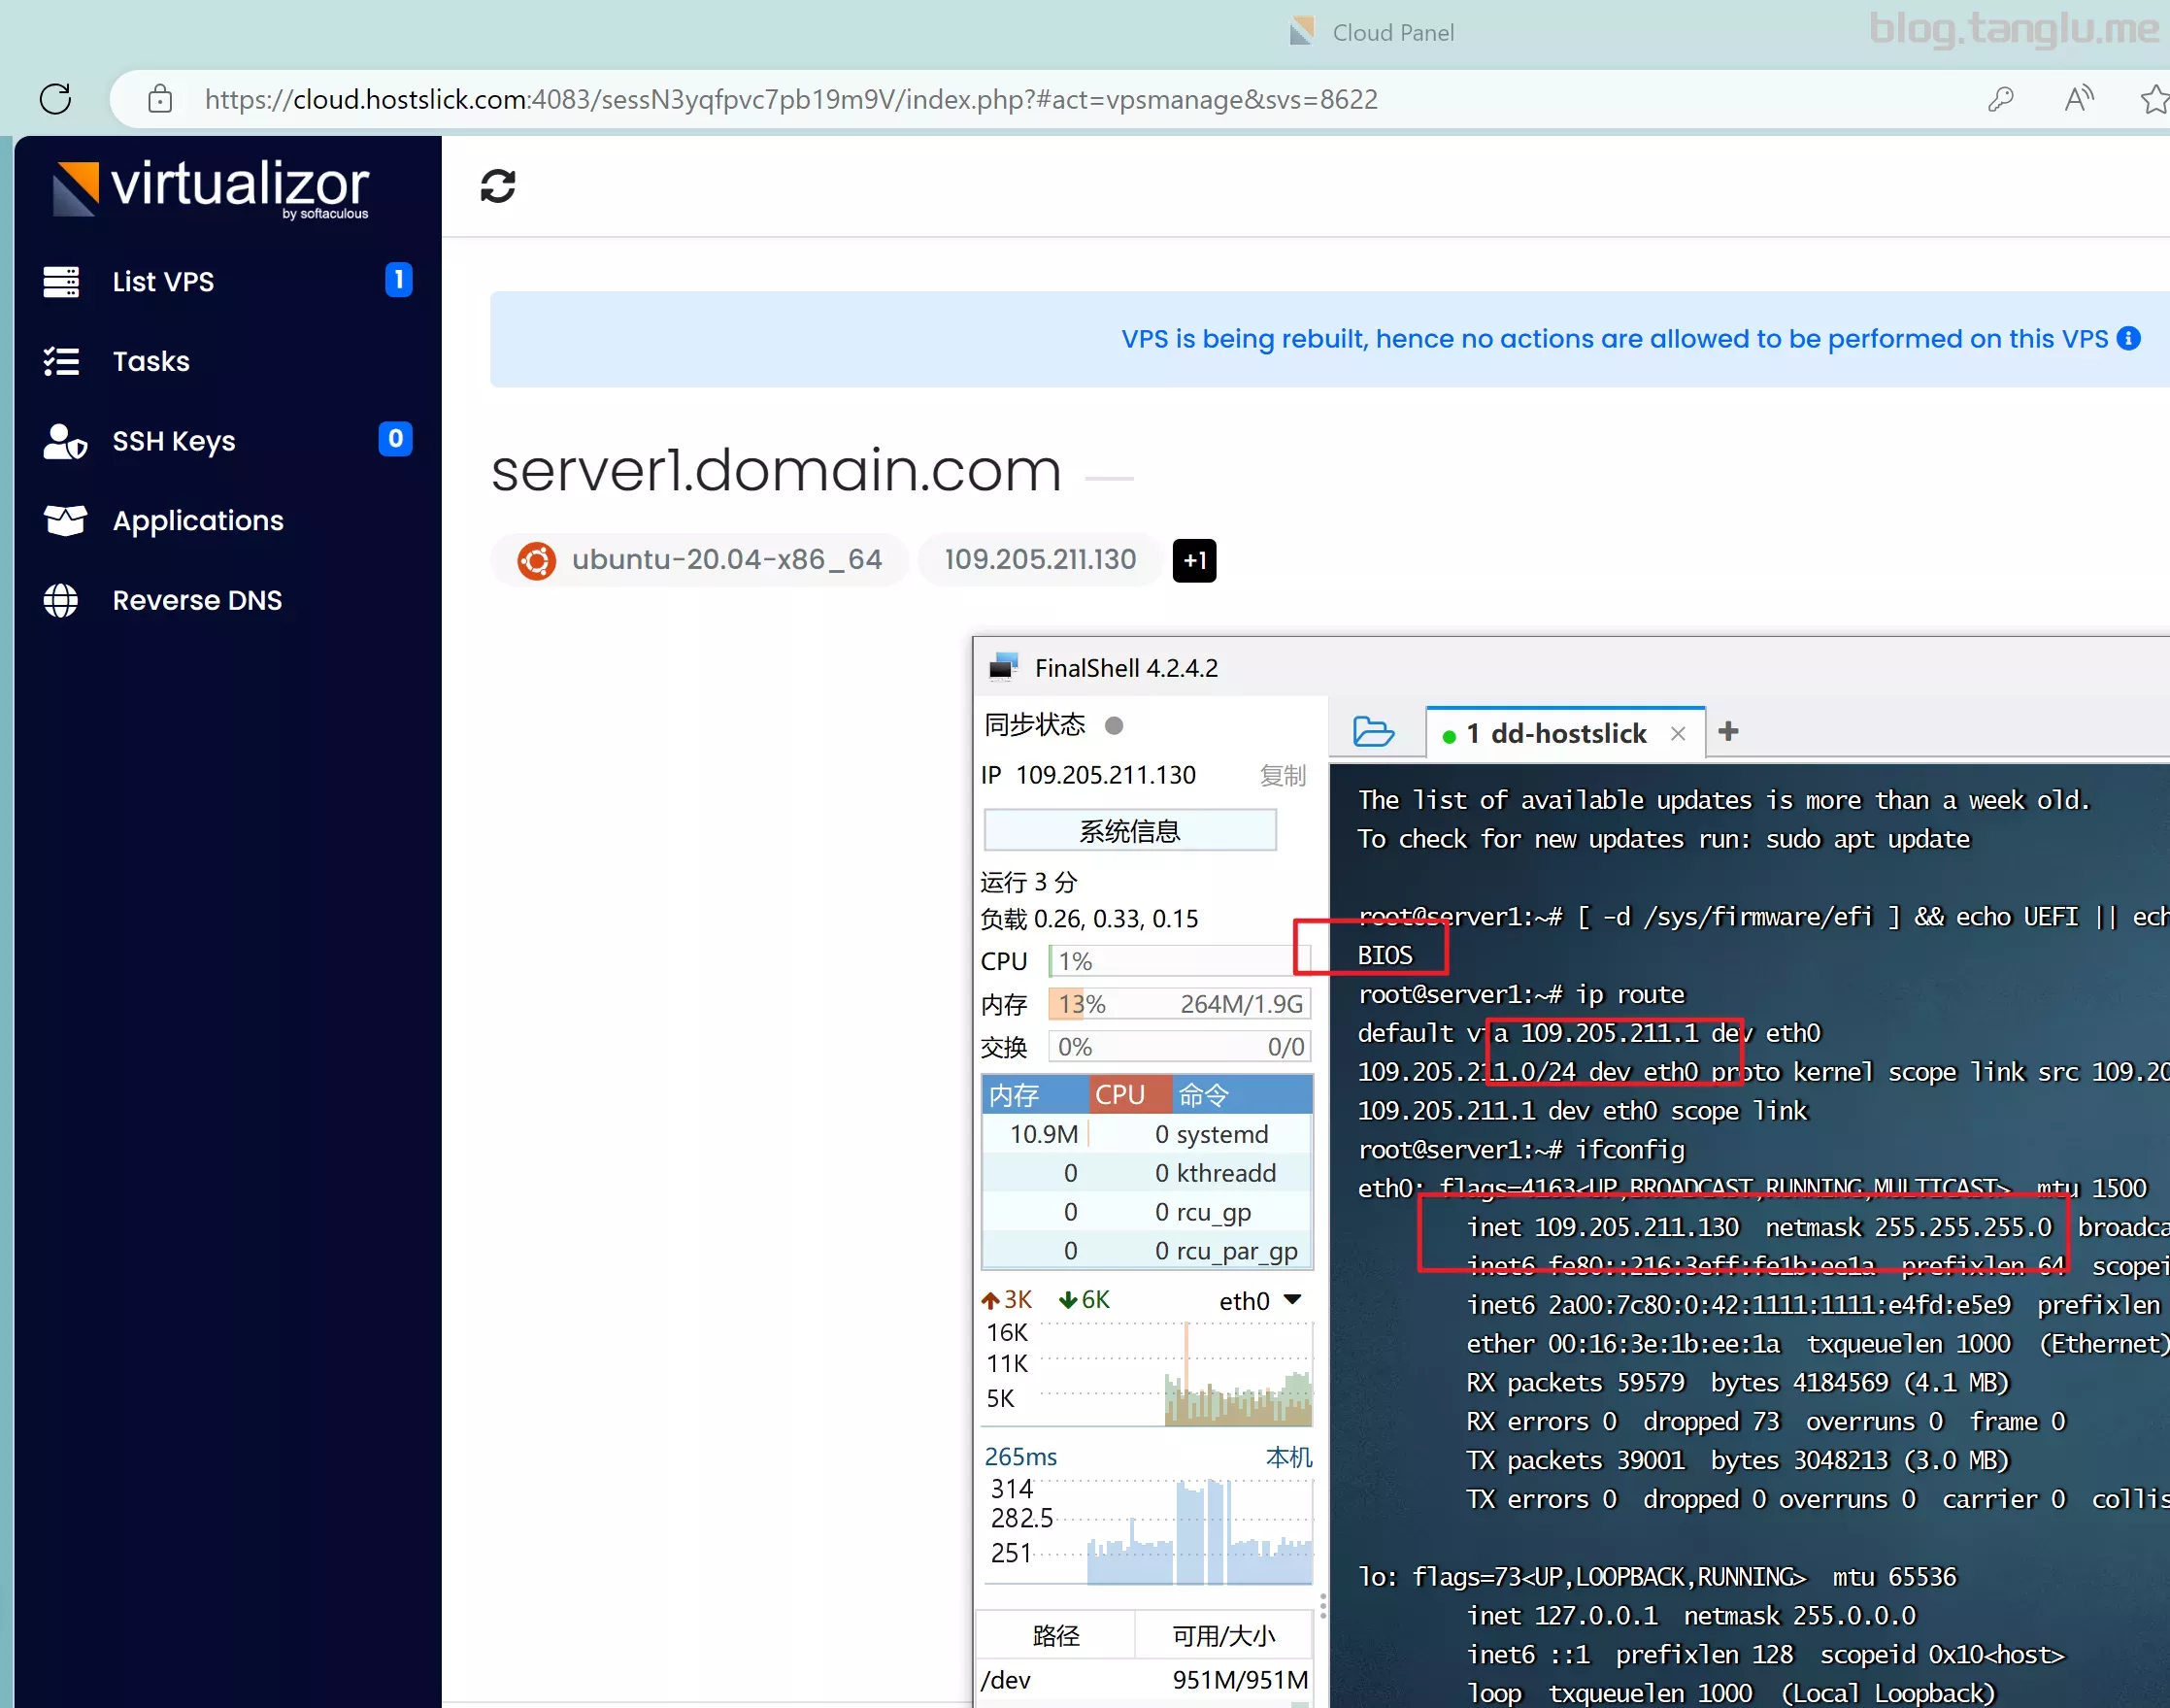Viewport: 2170px width, 1708px height.
Task: Open SSH Keys in sidebar
Action: (x=228, y=440)
